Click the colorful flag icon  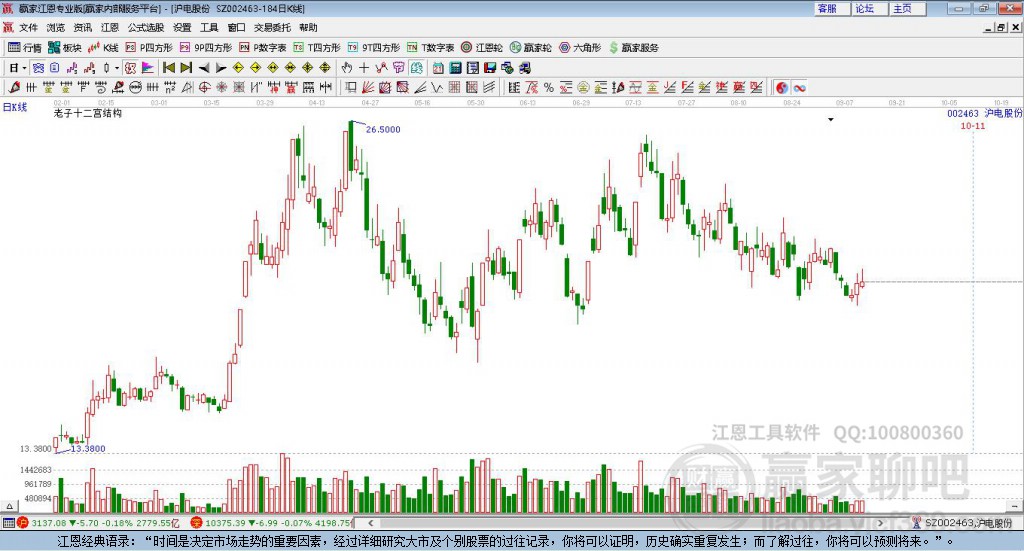(148, 68)
